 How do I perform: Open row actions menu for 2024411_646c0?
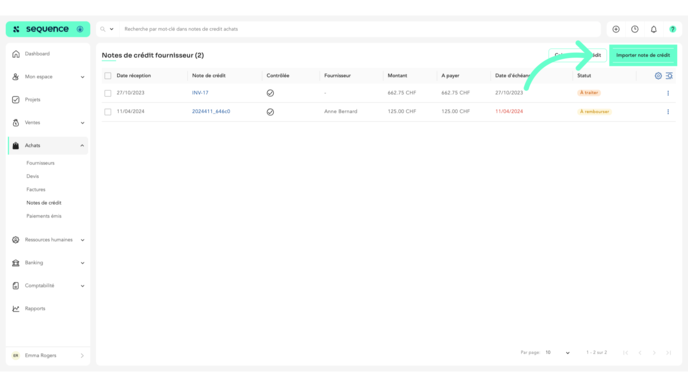pyautogui.click(x=668, y=112)
